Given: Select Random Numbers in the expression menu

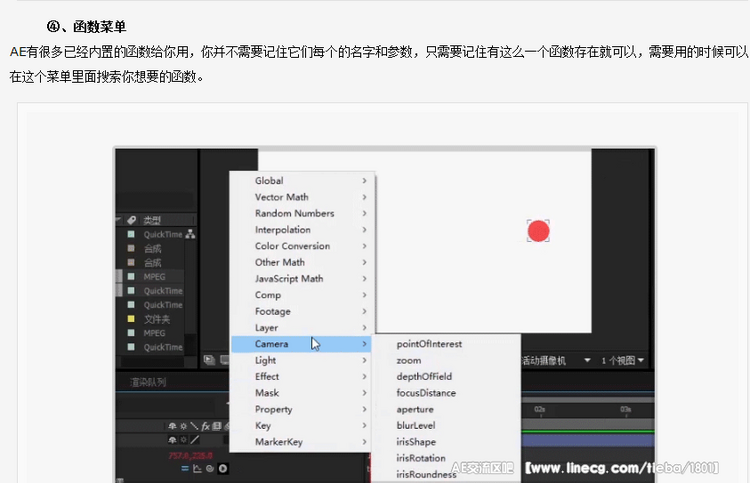Looking at the screenshot, I should pos(302,213).
